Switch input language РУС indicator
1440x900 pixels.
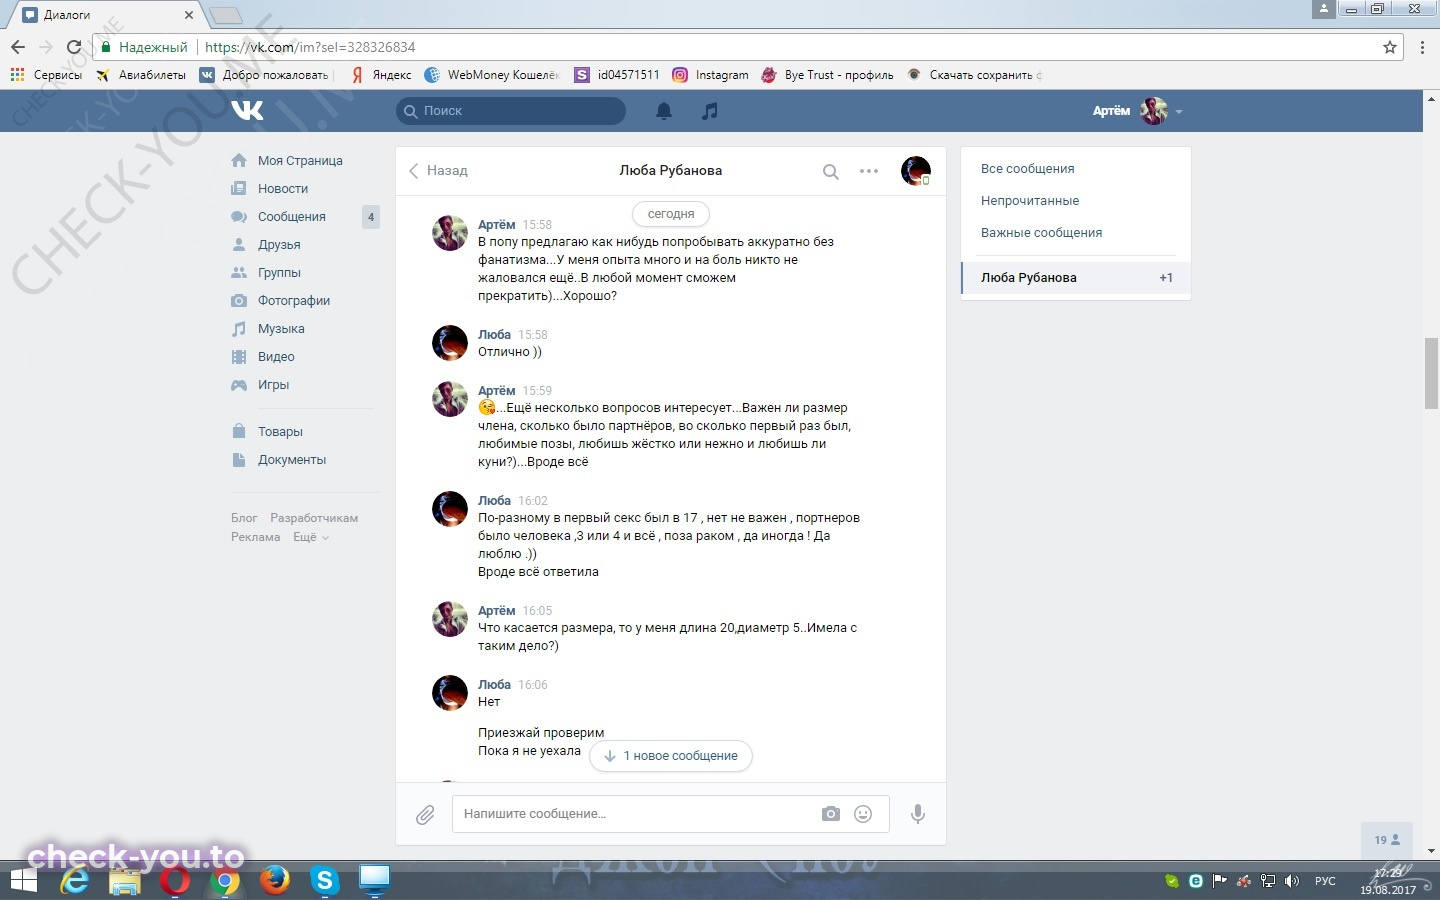pos(1325,881)
